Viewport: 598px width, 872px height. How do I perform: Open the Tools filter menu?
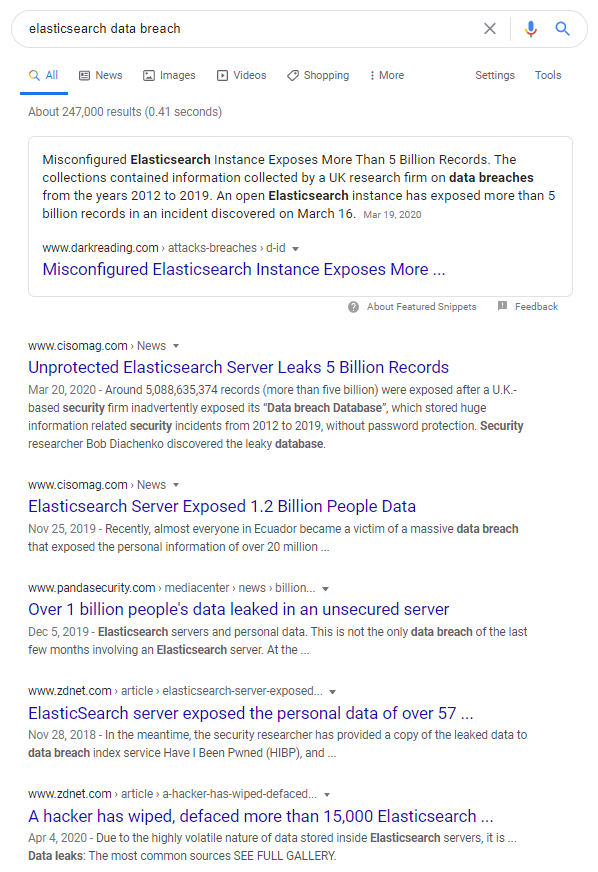[x=548, y=75]
